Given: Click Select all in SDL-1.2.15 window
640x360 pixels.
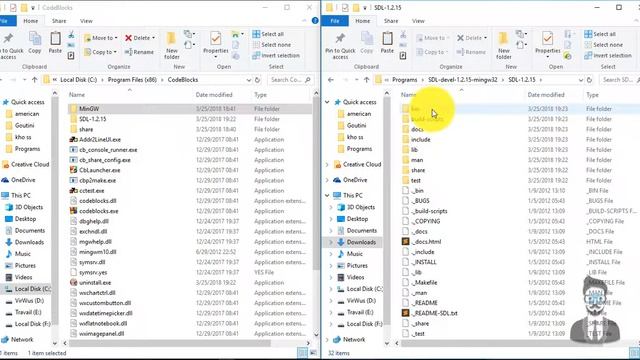Looking at the screenshot, I should point(600,34).
